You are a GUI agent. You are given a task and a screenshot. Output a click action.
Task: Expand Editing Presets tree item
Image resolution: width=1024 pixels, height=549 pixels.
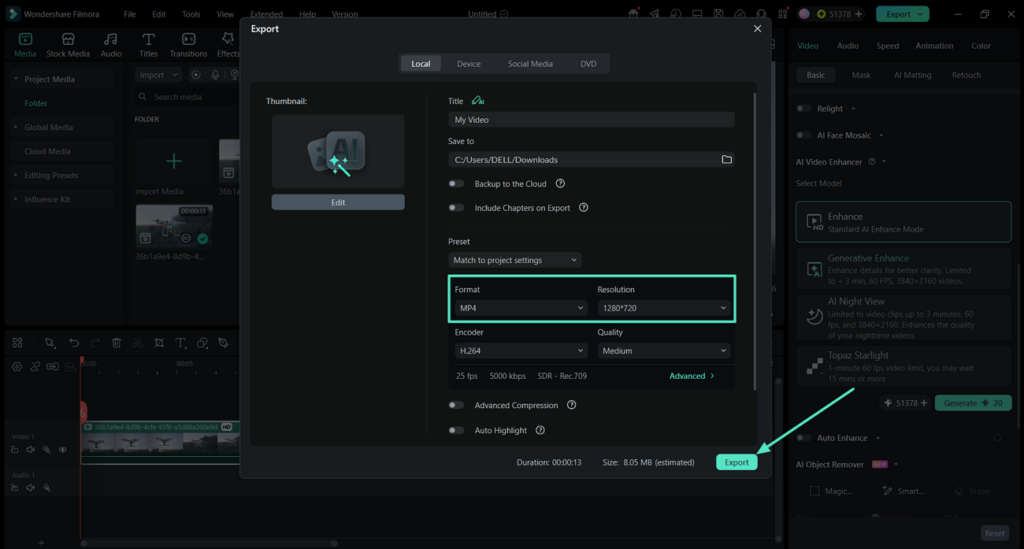[16, 175]
